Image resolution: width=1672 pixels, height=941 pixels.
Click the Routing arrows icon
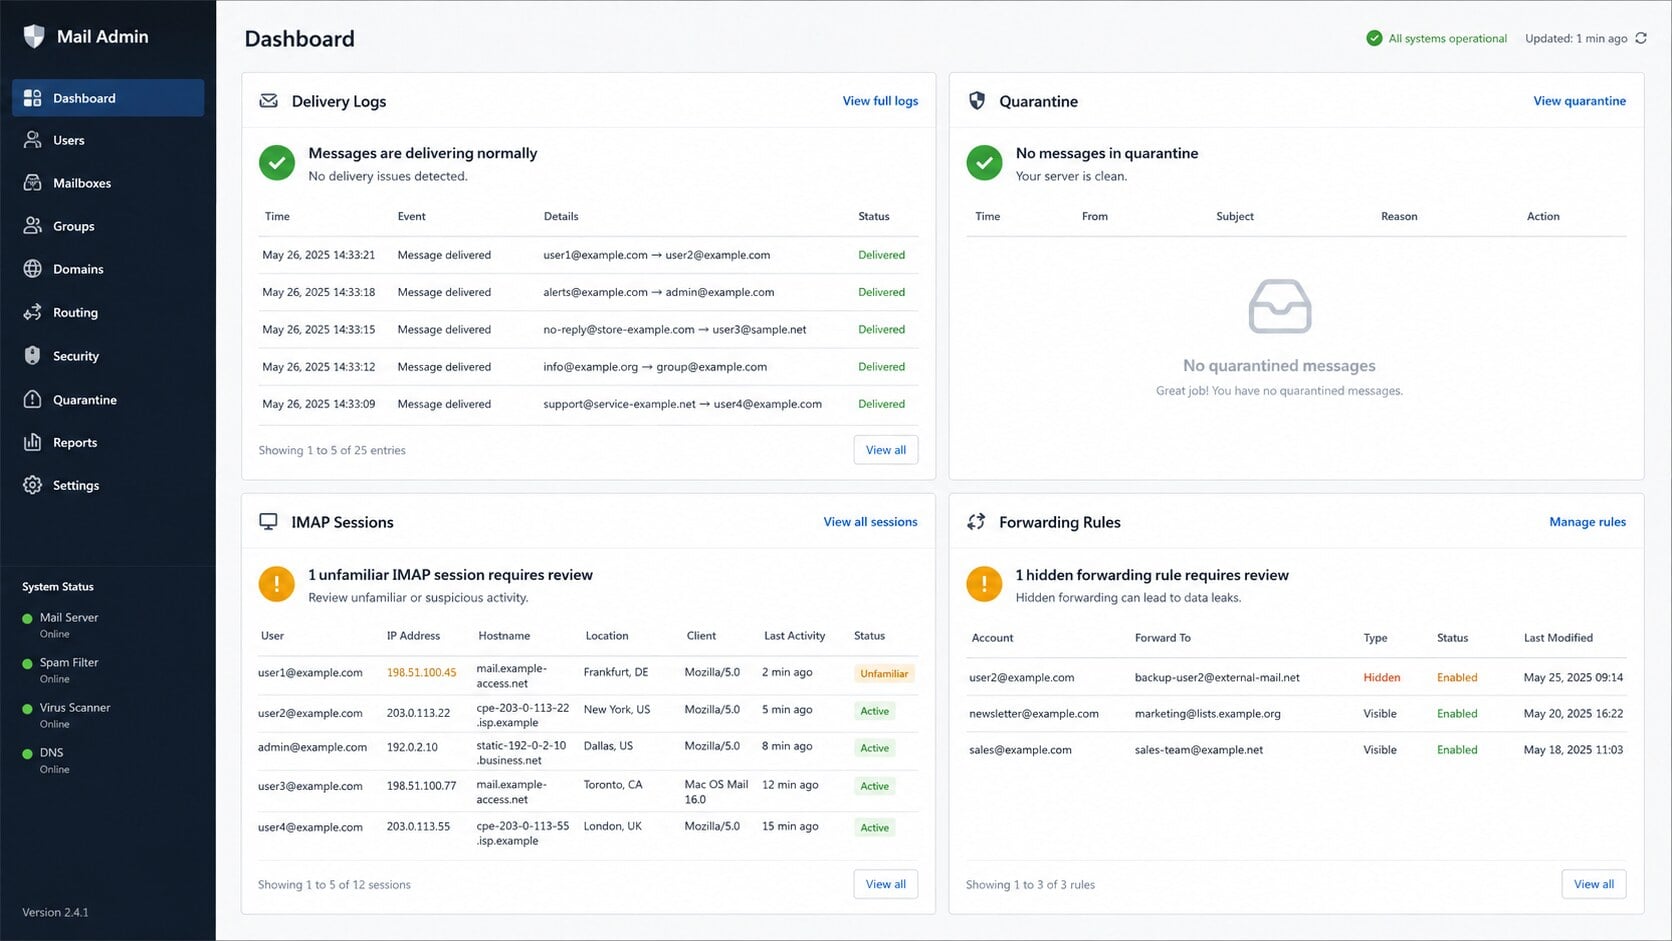click(x=33, y=312)
